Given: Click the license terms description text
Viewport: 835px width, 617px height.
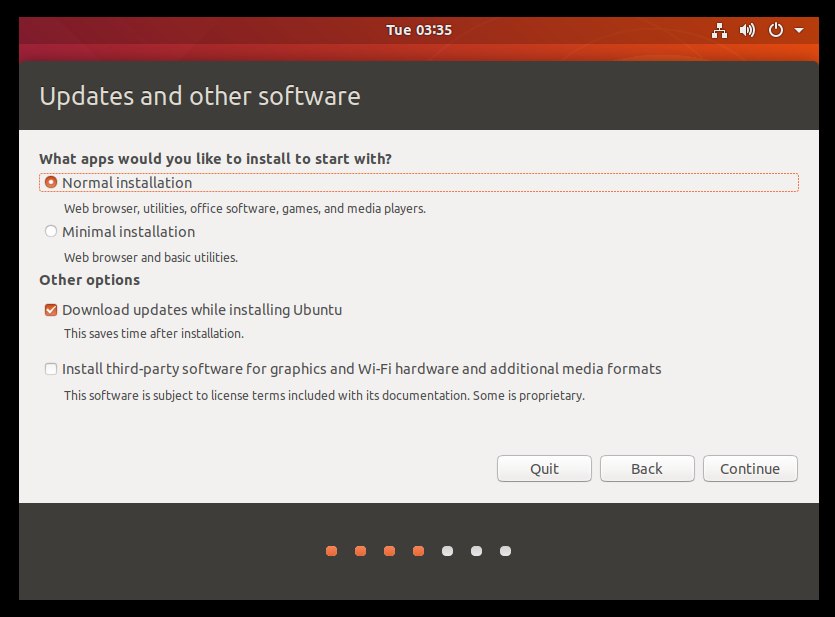Looking at the screenshot, I should 324,396.
